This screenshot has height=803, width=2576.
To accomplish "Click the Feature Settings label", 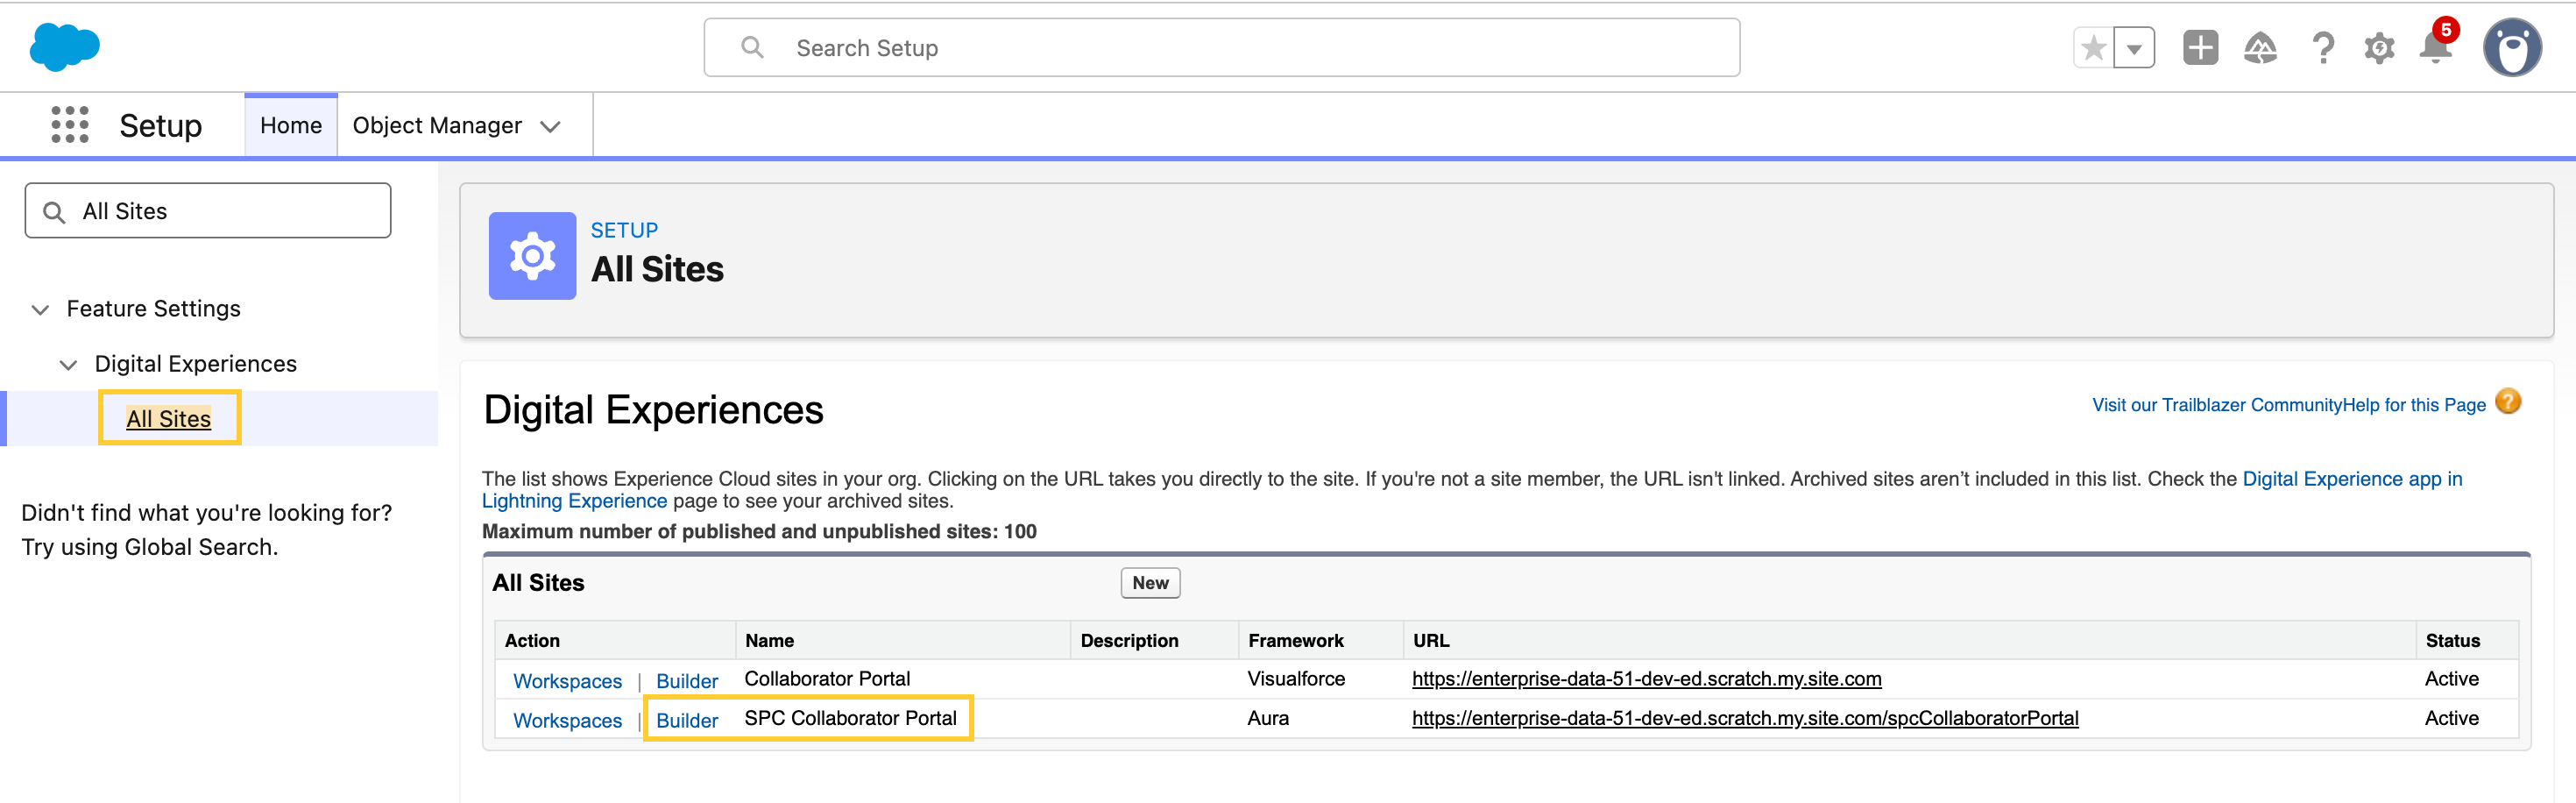I will (x=154, y=309).
